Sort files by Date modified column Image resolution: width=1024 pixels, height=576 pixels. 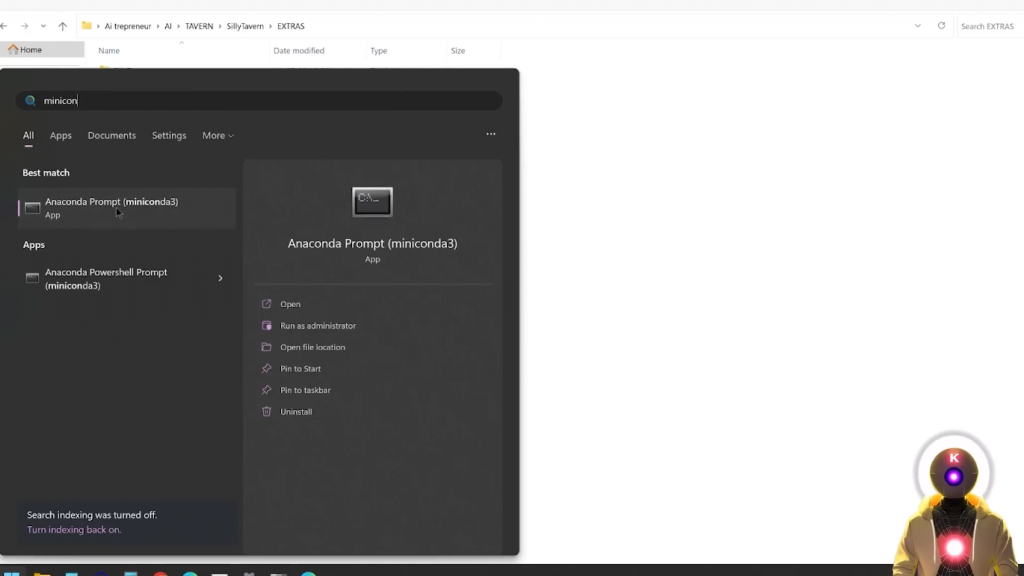(298, 50)
